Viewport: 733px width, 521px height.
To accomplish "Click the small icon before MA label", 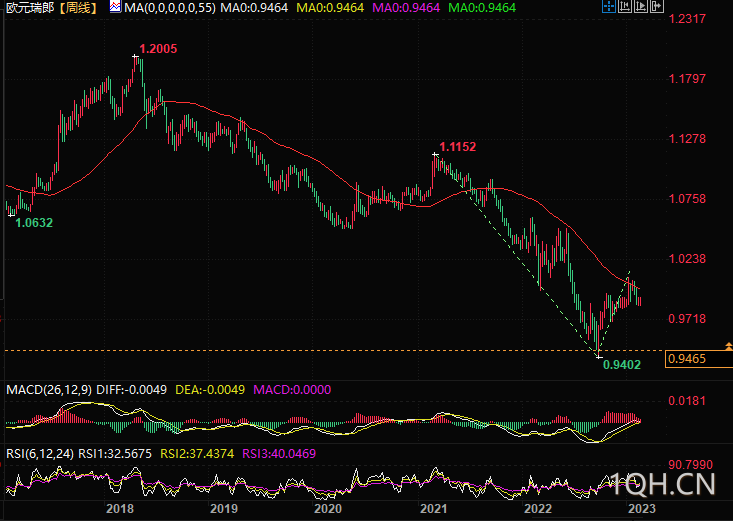I will [x=115, y=9].
